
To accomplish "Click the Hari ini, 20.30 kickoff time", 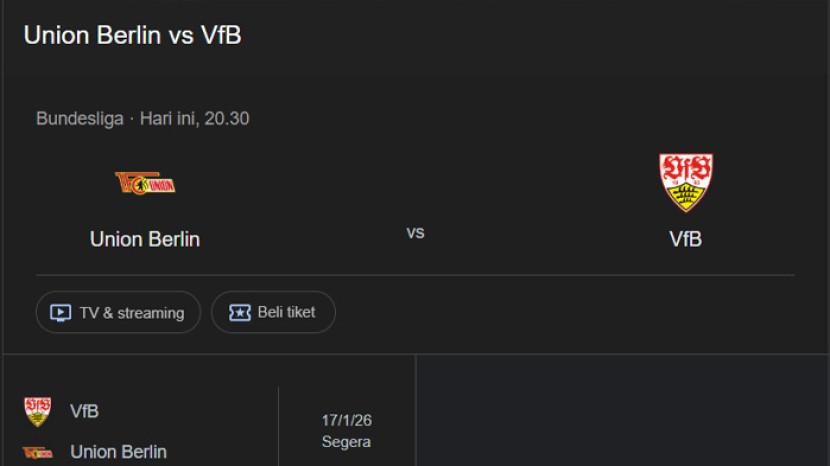I will click(194, 119).
